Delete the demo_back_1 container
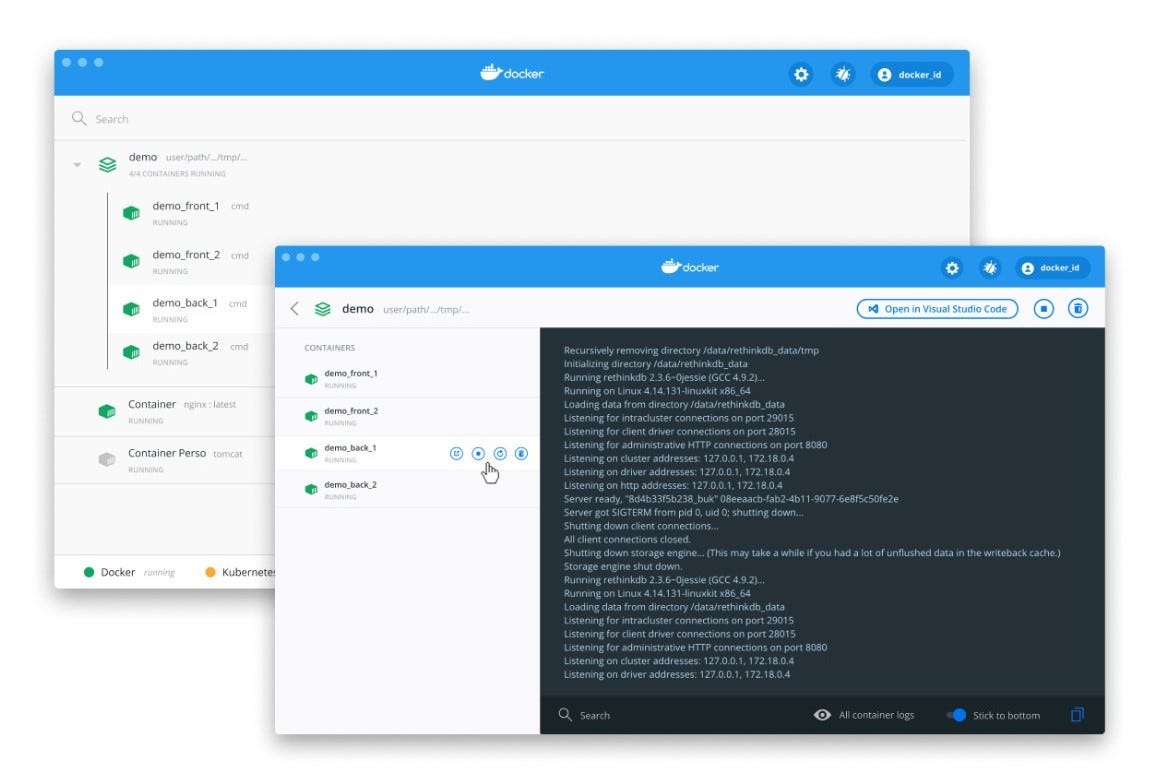The height and width of the screenshot is (781, 1159). pyautogui.click(x=521, y=452)
